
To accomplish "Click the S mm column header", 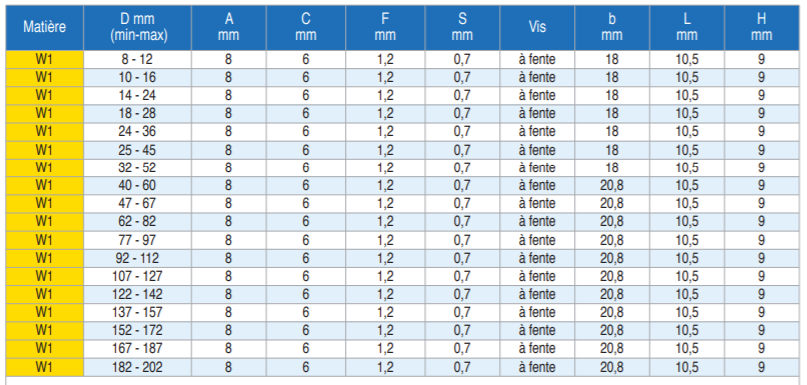I will [462, 28].
